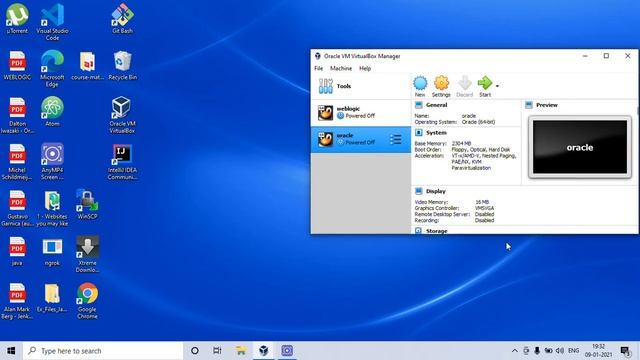Click the ENG language indicator
This screenshot has width=640, height=360.
click(x=573, y=351)
